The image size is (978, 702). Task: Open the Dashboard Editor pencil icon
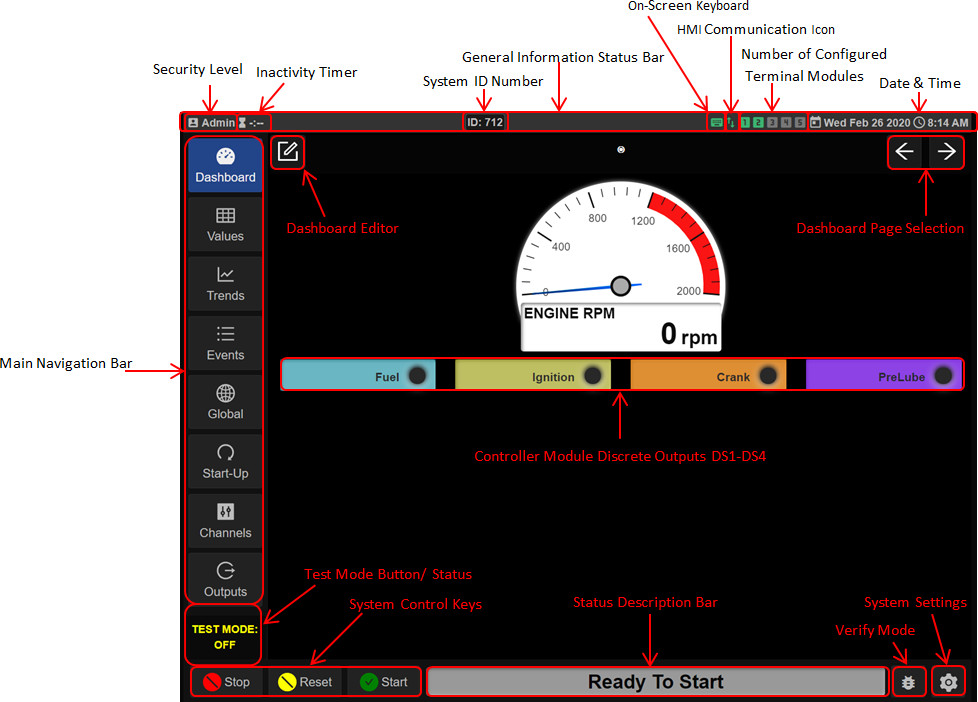[x=288, y=152]
